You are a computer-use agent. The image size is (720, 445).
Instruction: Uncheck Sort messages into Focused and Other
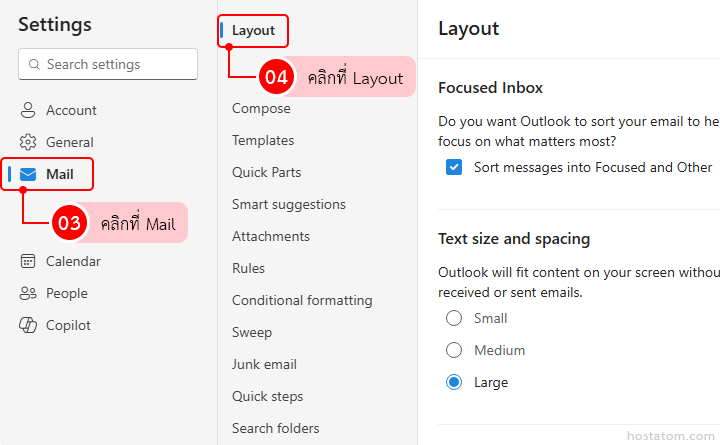454,167
